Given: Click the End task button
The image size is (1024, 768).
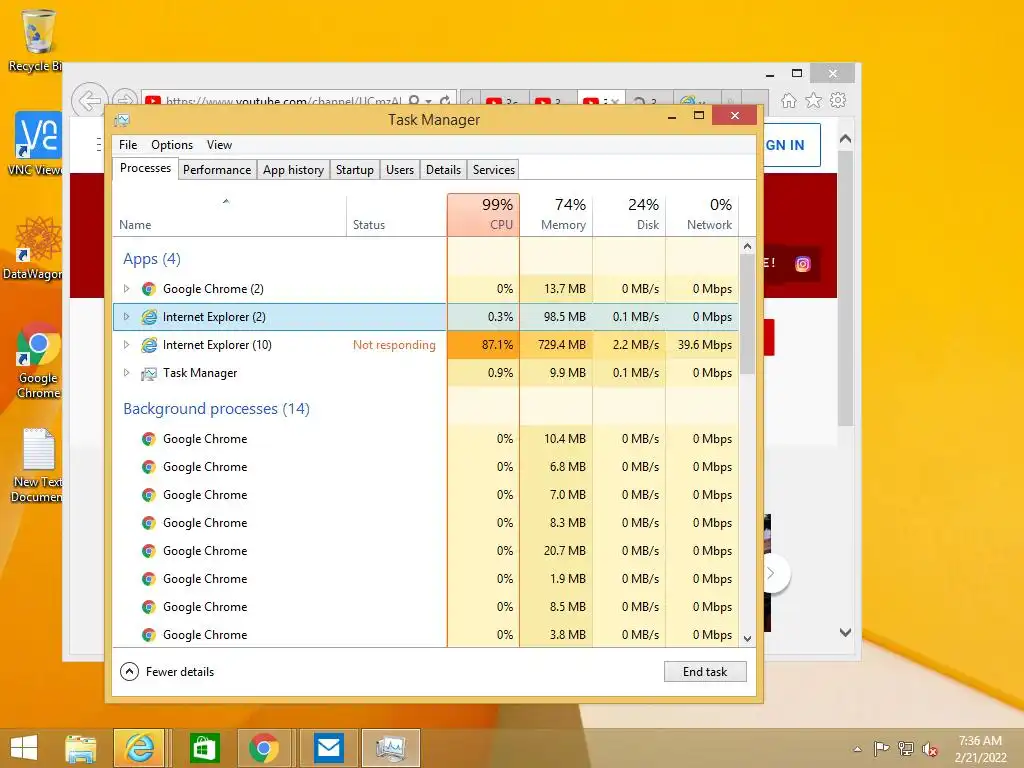Looking at the screenshot, I should 705,671.
